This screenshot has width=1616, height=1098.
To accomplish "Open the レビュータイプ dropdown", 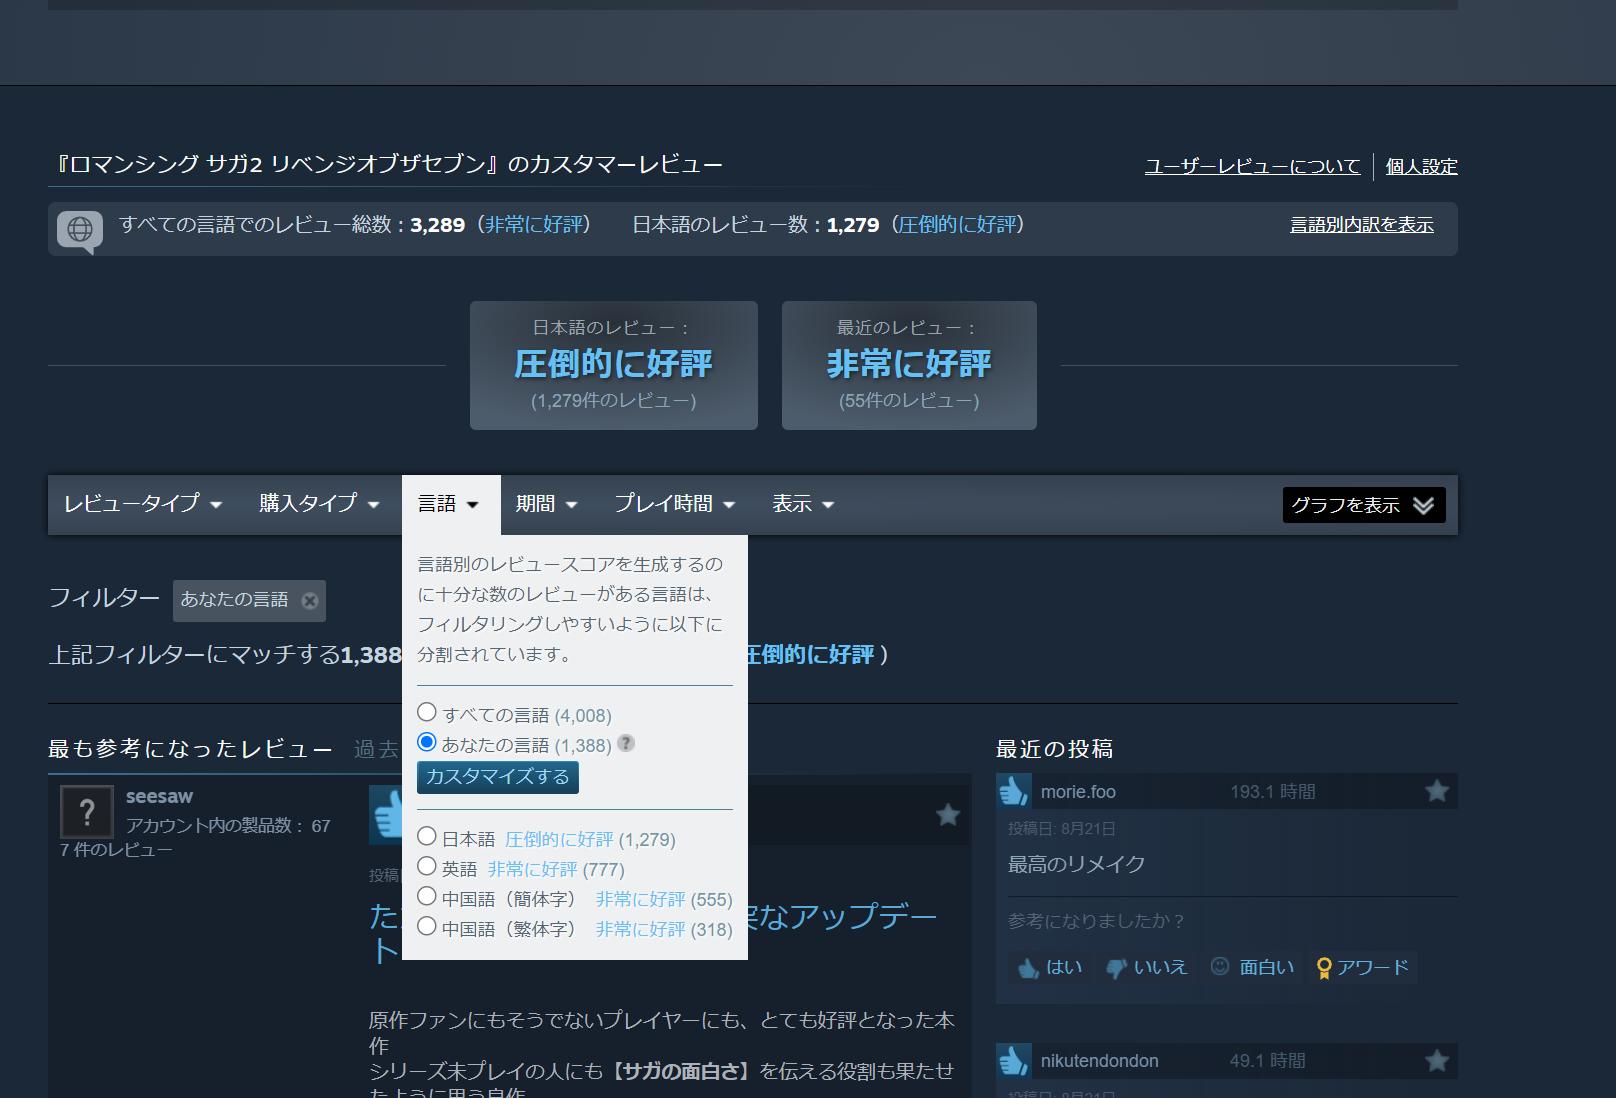I will [142, 504].
